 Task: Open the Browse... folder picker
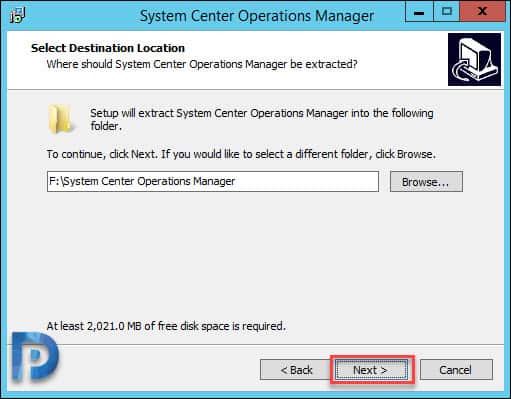426,182
